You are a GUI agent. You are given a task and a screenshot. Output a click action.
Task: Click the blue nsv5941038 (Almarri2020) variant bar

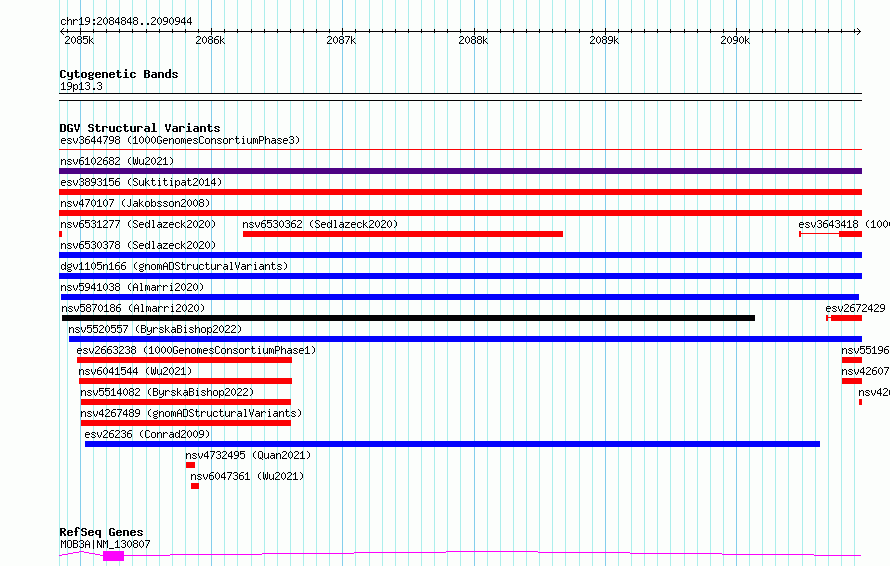460,297
